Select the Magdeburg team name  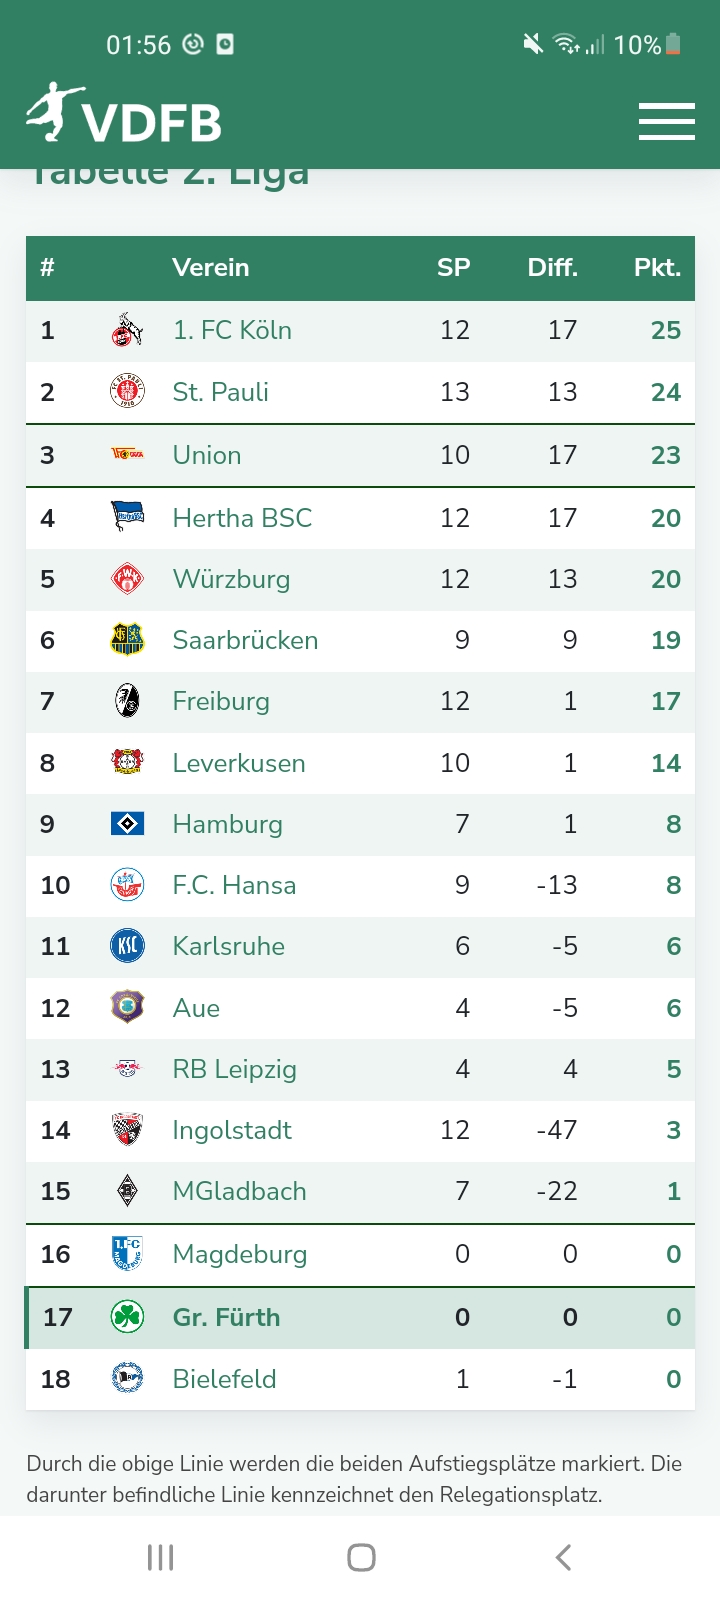[239, 1254]
